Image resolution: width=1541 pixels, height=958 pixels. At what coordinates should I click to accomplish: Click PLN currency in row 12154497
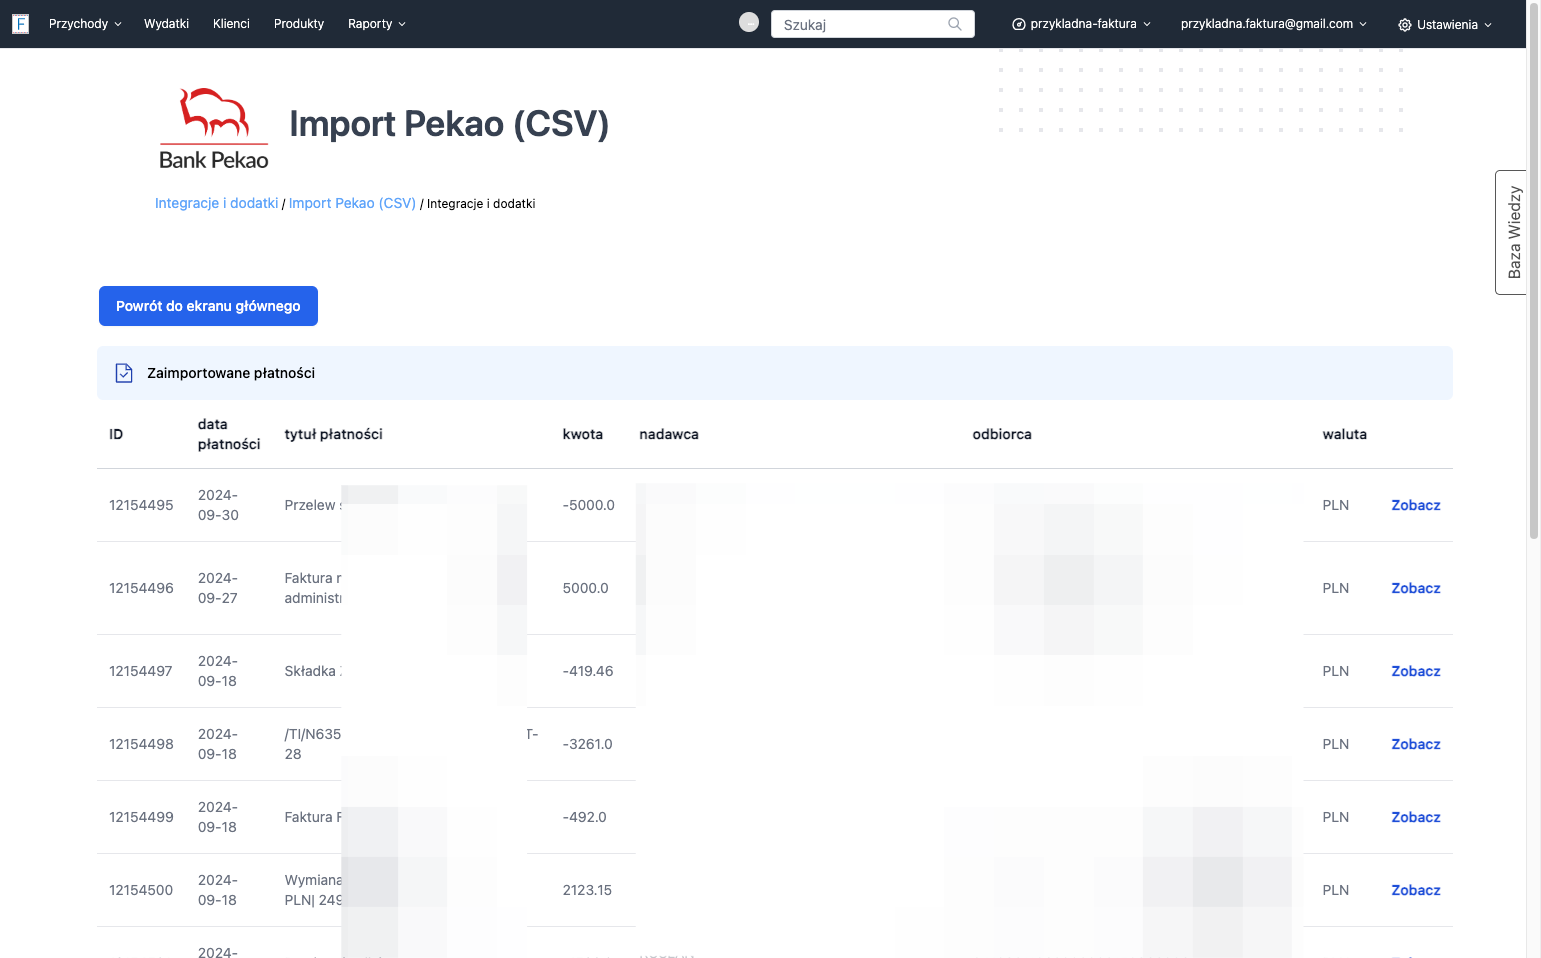coord(1336,671)
